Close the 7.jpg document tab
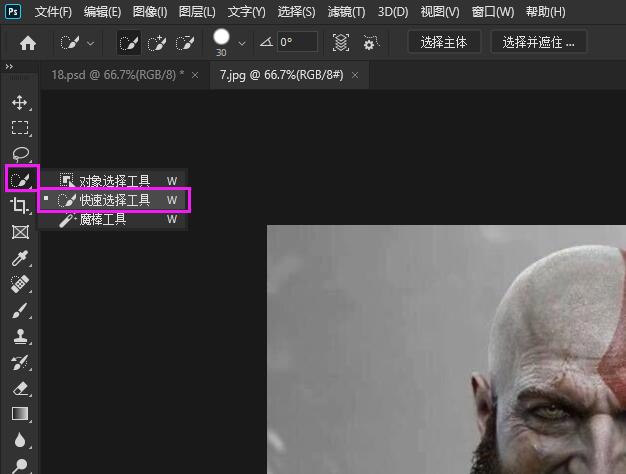The width and height of the screenshot is (626, 474). pyautogui.click(x=355, y=75)
